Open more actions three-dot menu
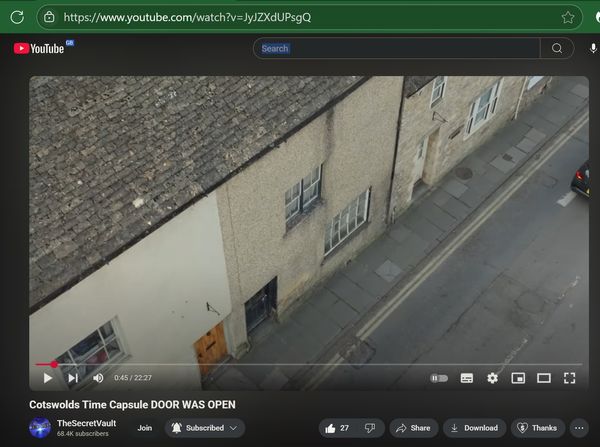This screenshot has width=600, height=447. coord(579,428)
